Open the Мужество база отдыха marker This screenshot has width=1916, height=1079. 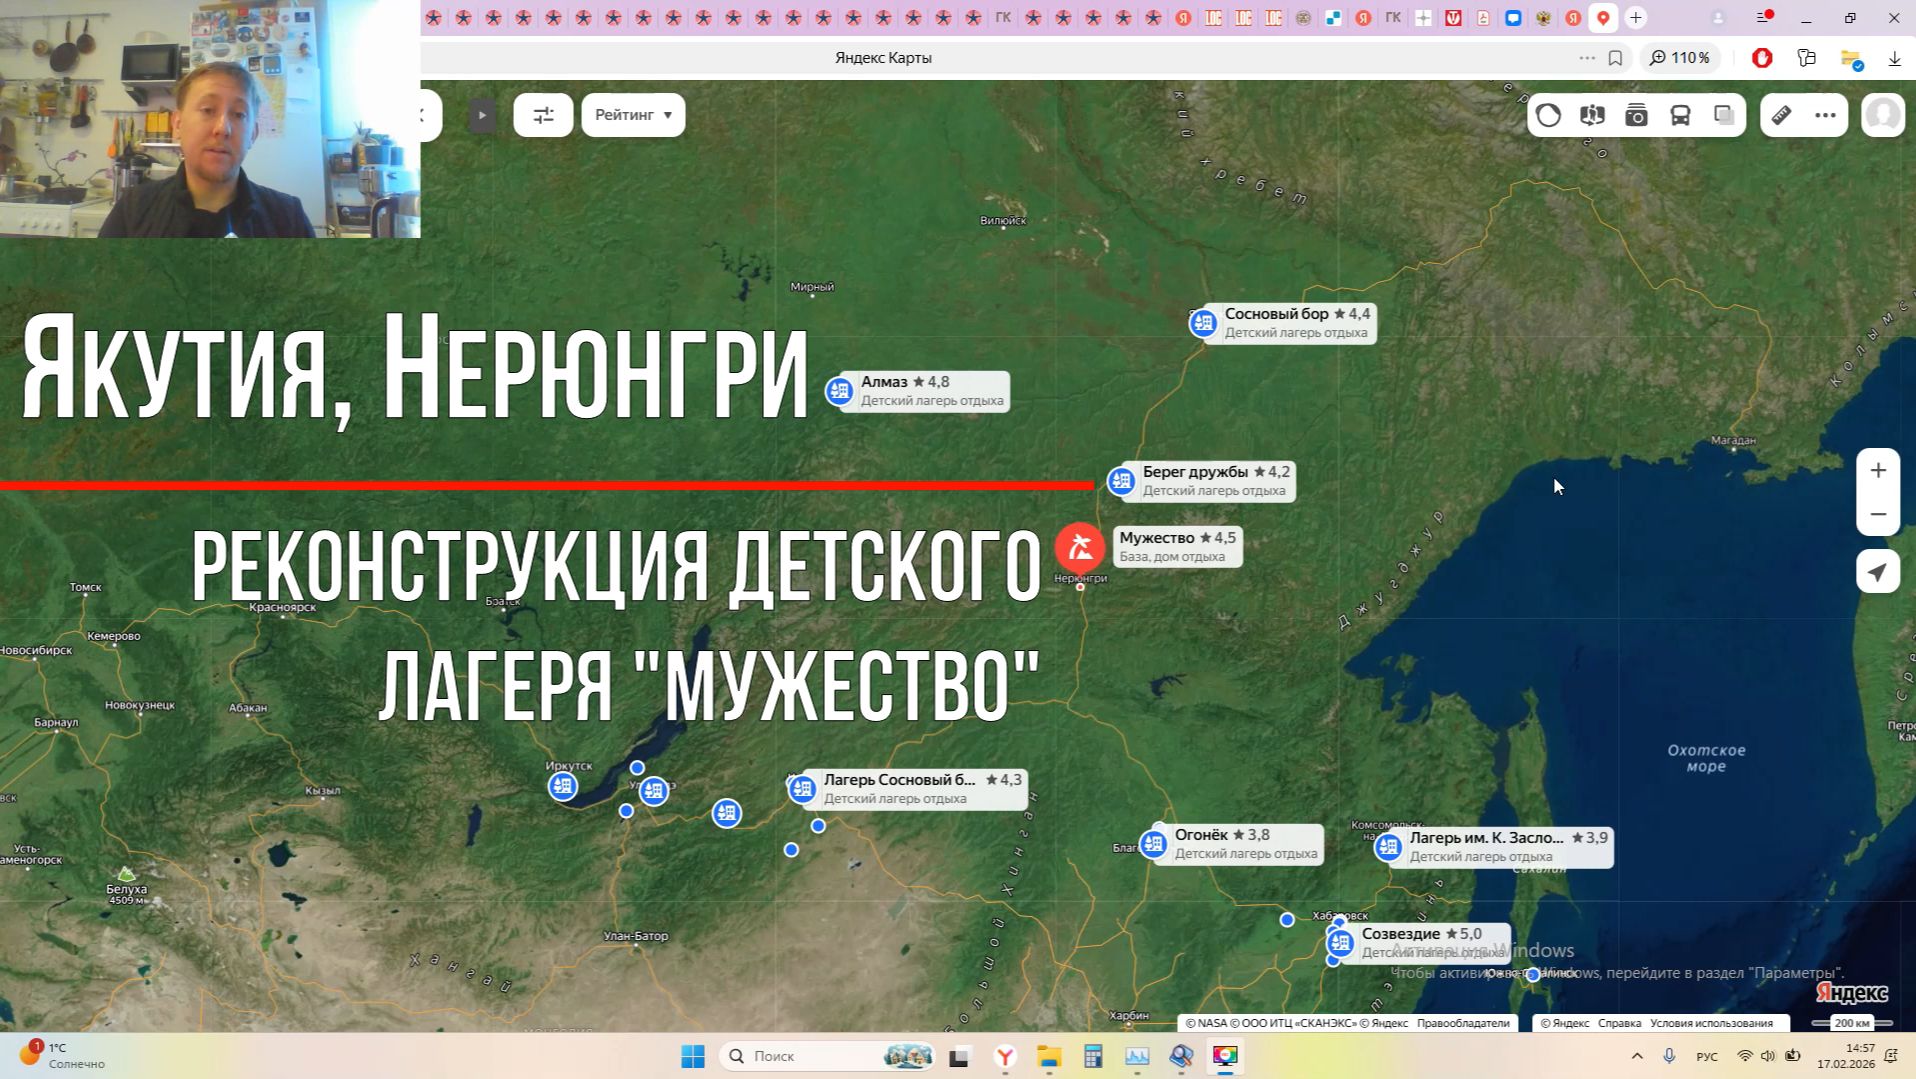(x=1079, y=548)
